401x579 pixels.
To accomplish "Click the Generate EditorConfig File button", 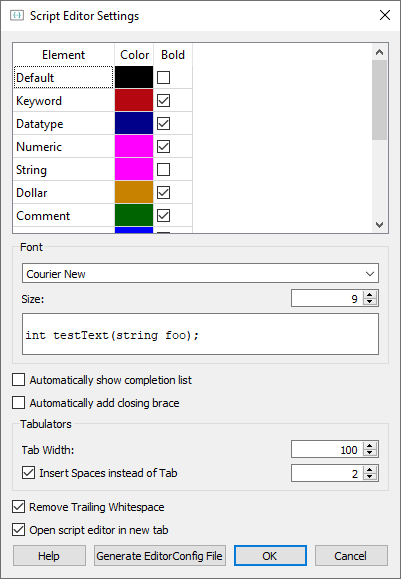I will 160,556.
